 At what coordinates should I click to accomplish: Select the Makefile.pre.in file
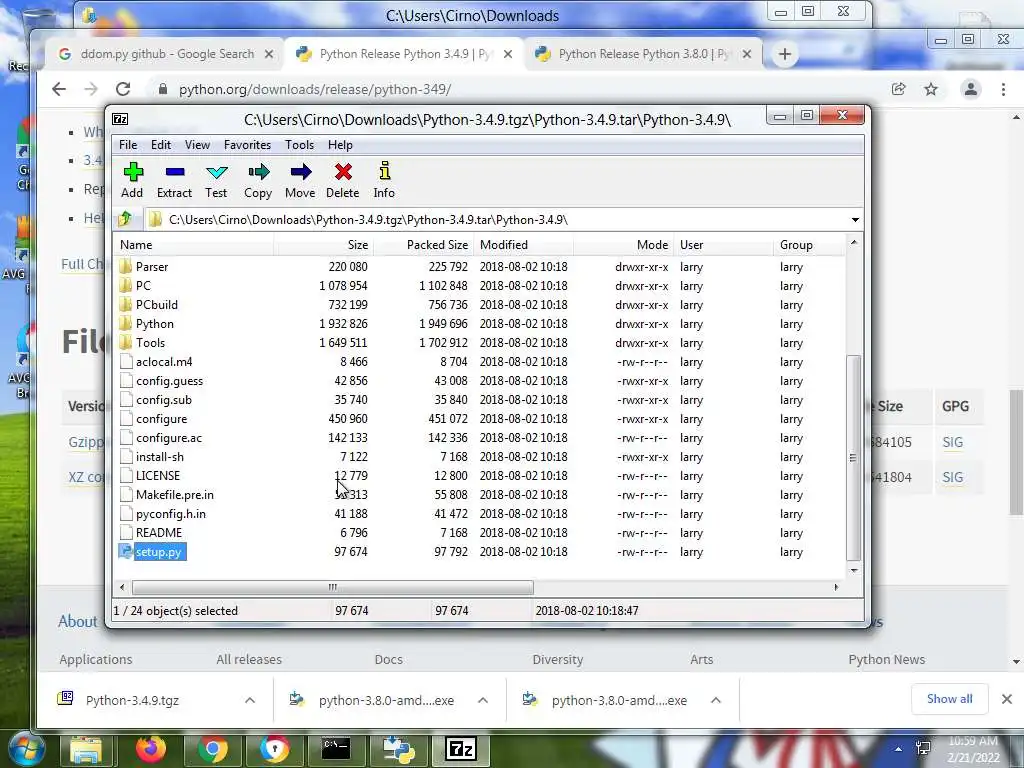click(481, 494)
